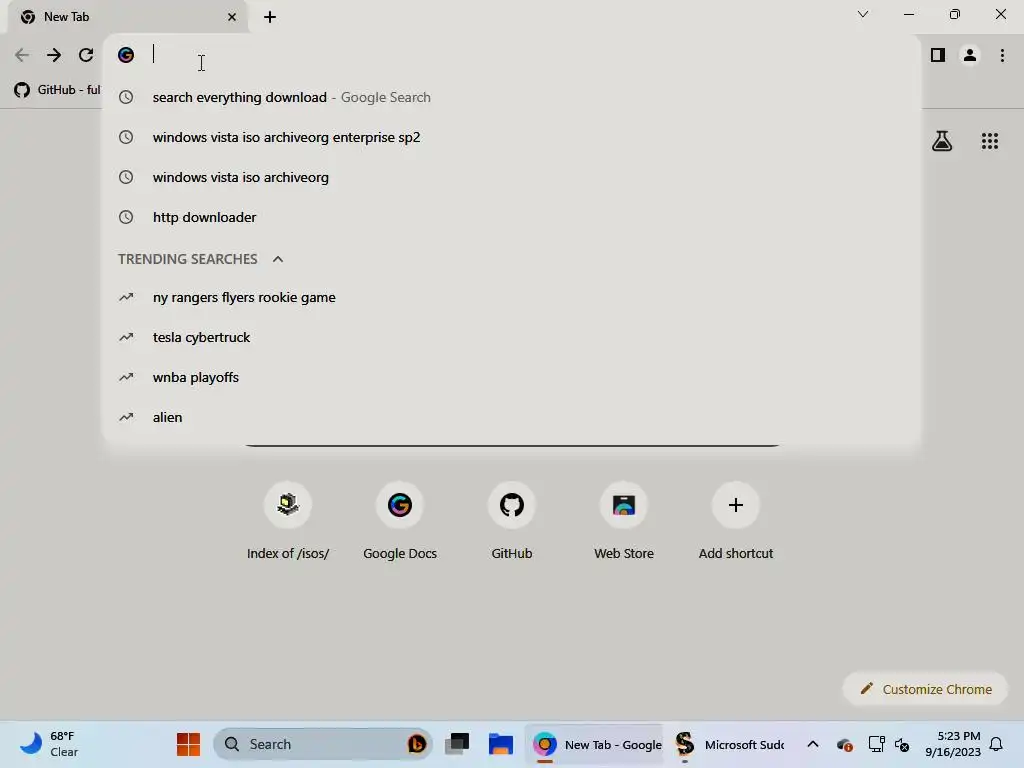The height and width of the screenshot is (768, 1024).
Task: Select trending search 'wnba playoffs'
Action: tap(512, 377)
